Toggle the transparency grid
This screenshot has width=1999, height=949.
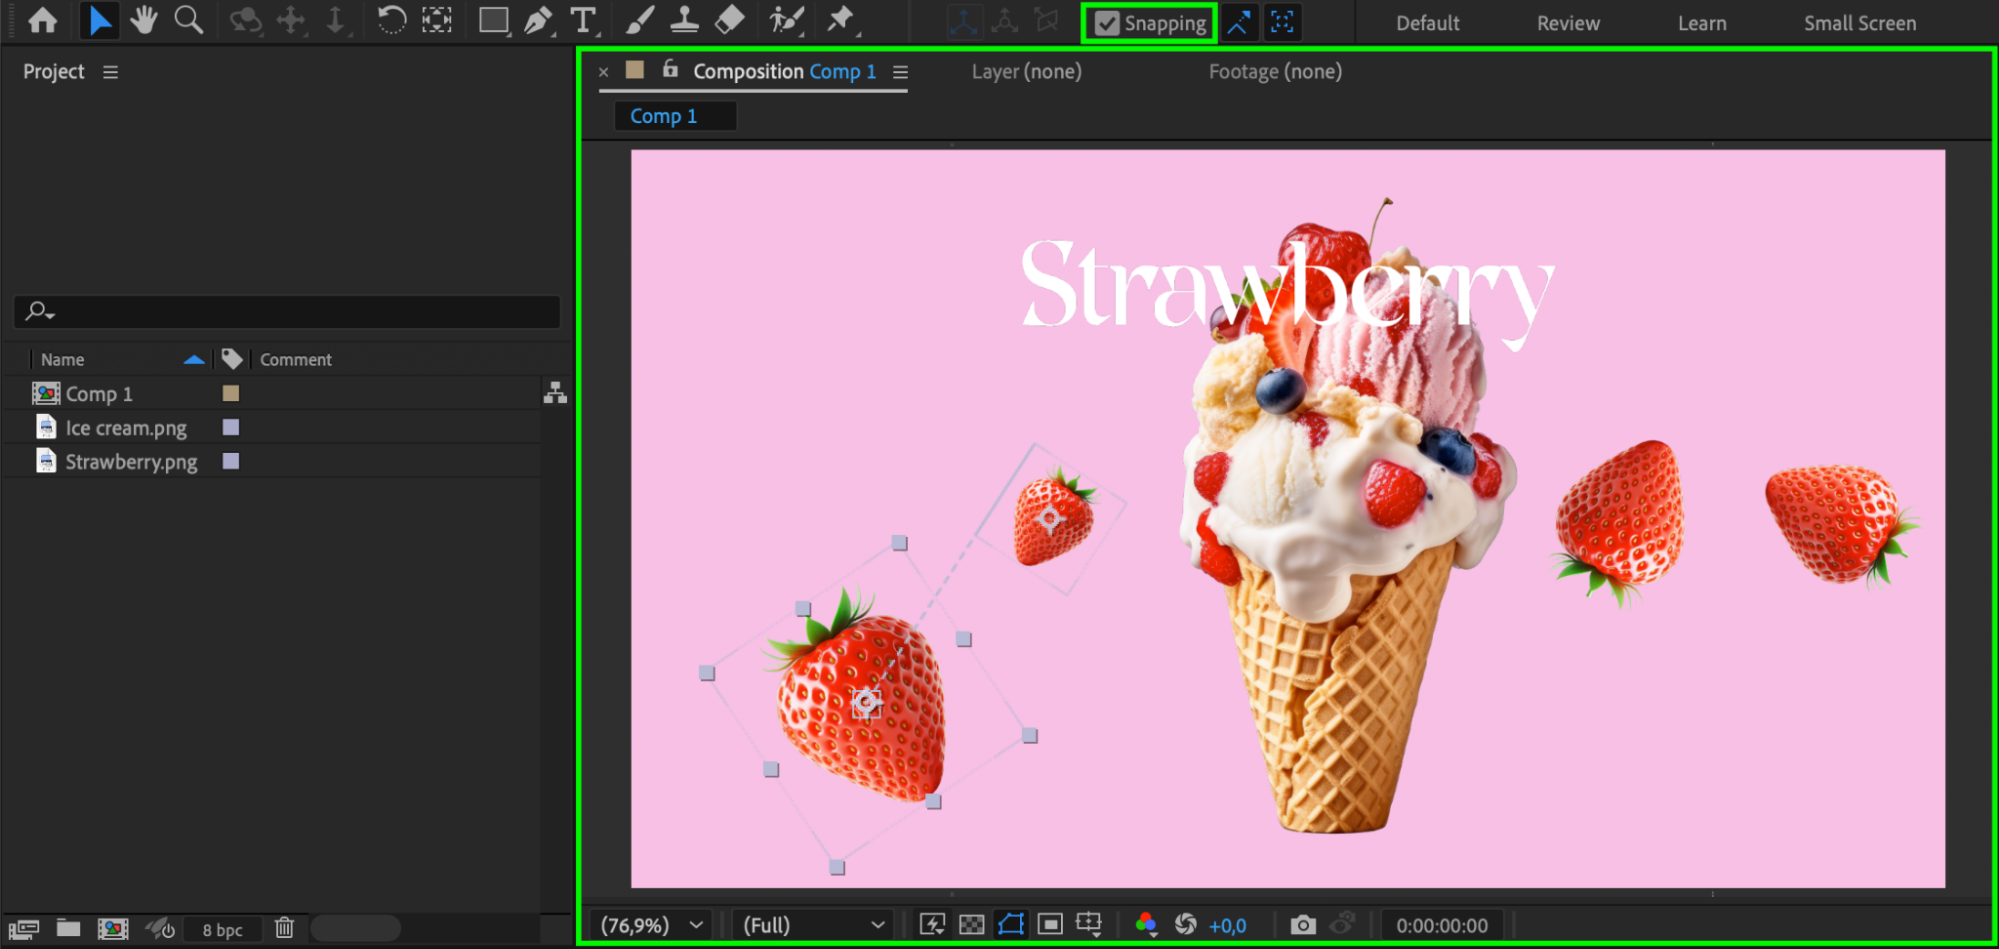pyautogui.click(x=971, y=925)
